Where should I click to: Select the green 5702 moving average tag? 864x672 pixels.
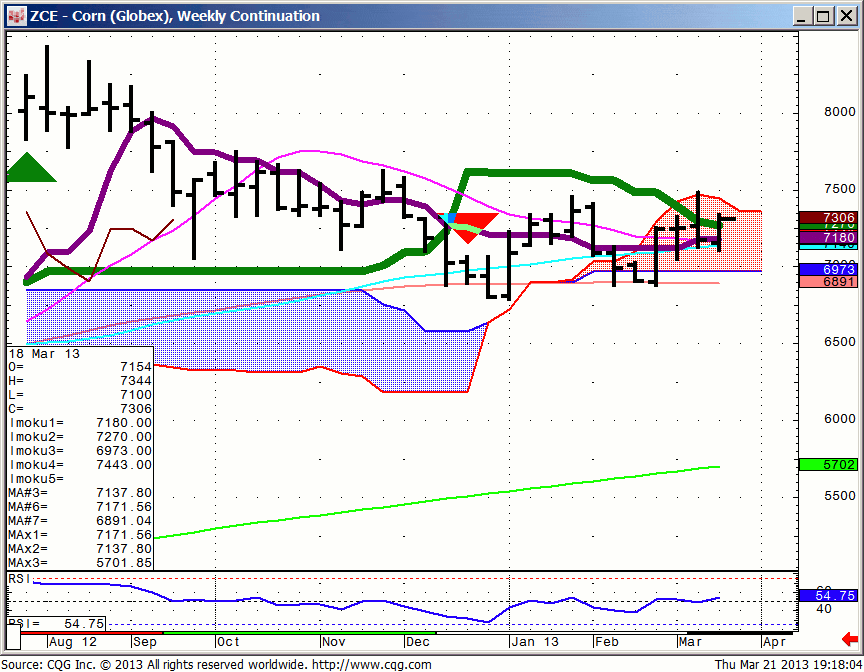pos(828,464)
